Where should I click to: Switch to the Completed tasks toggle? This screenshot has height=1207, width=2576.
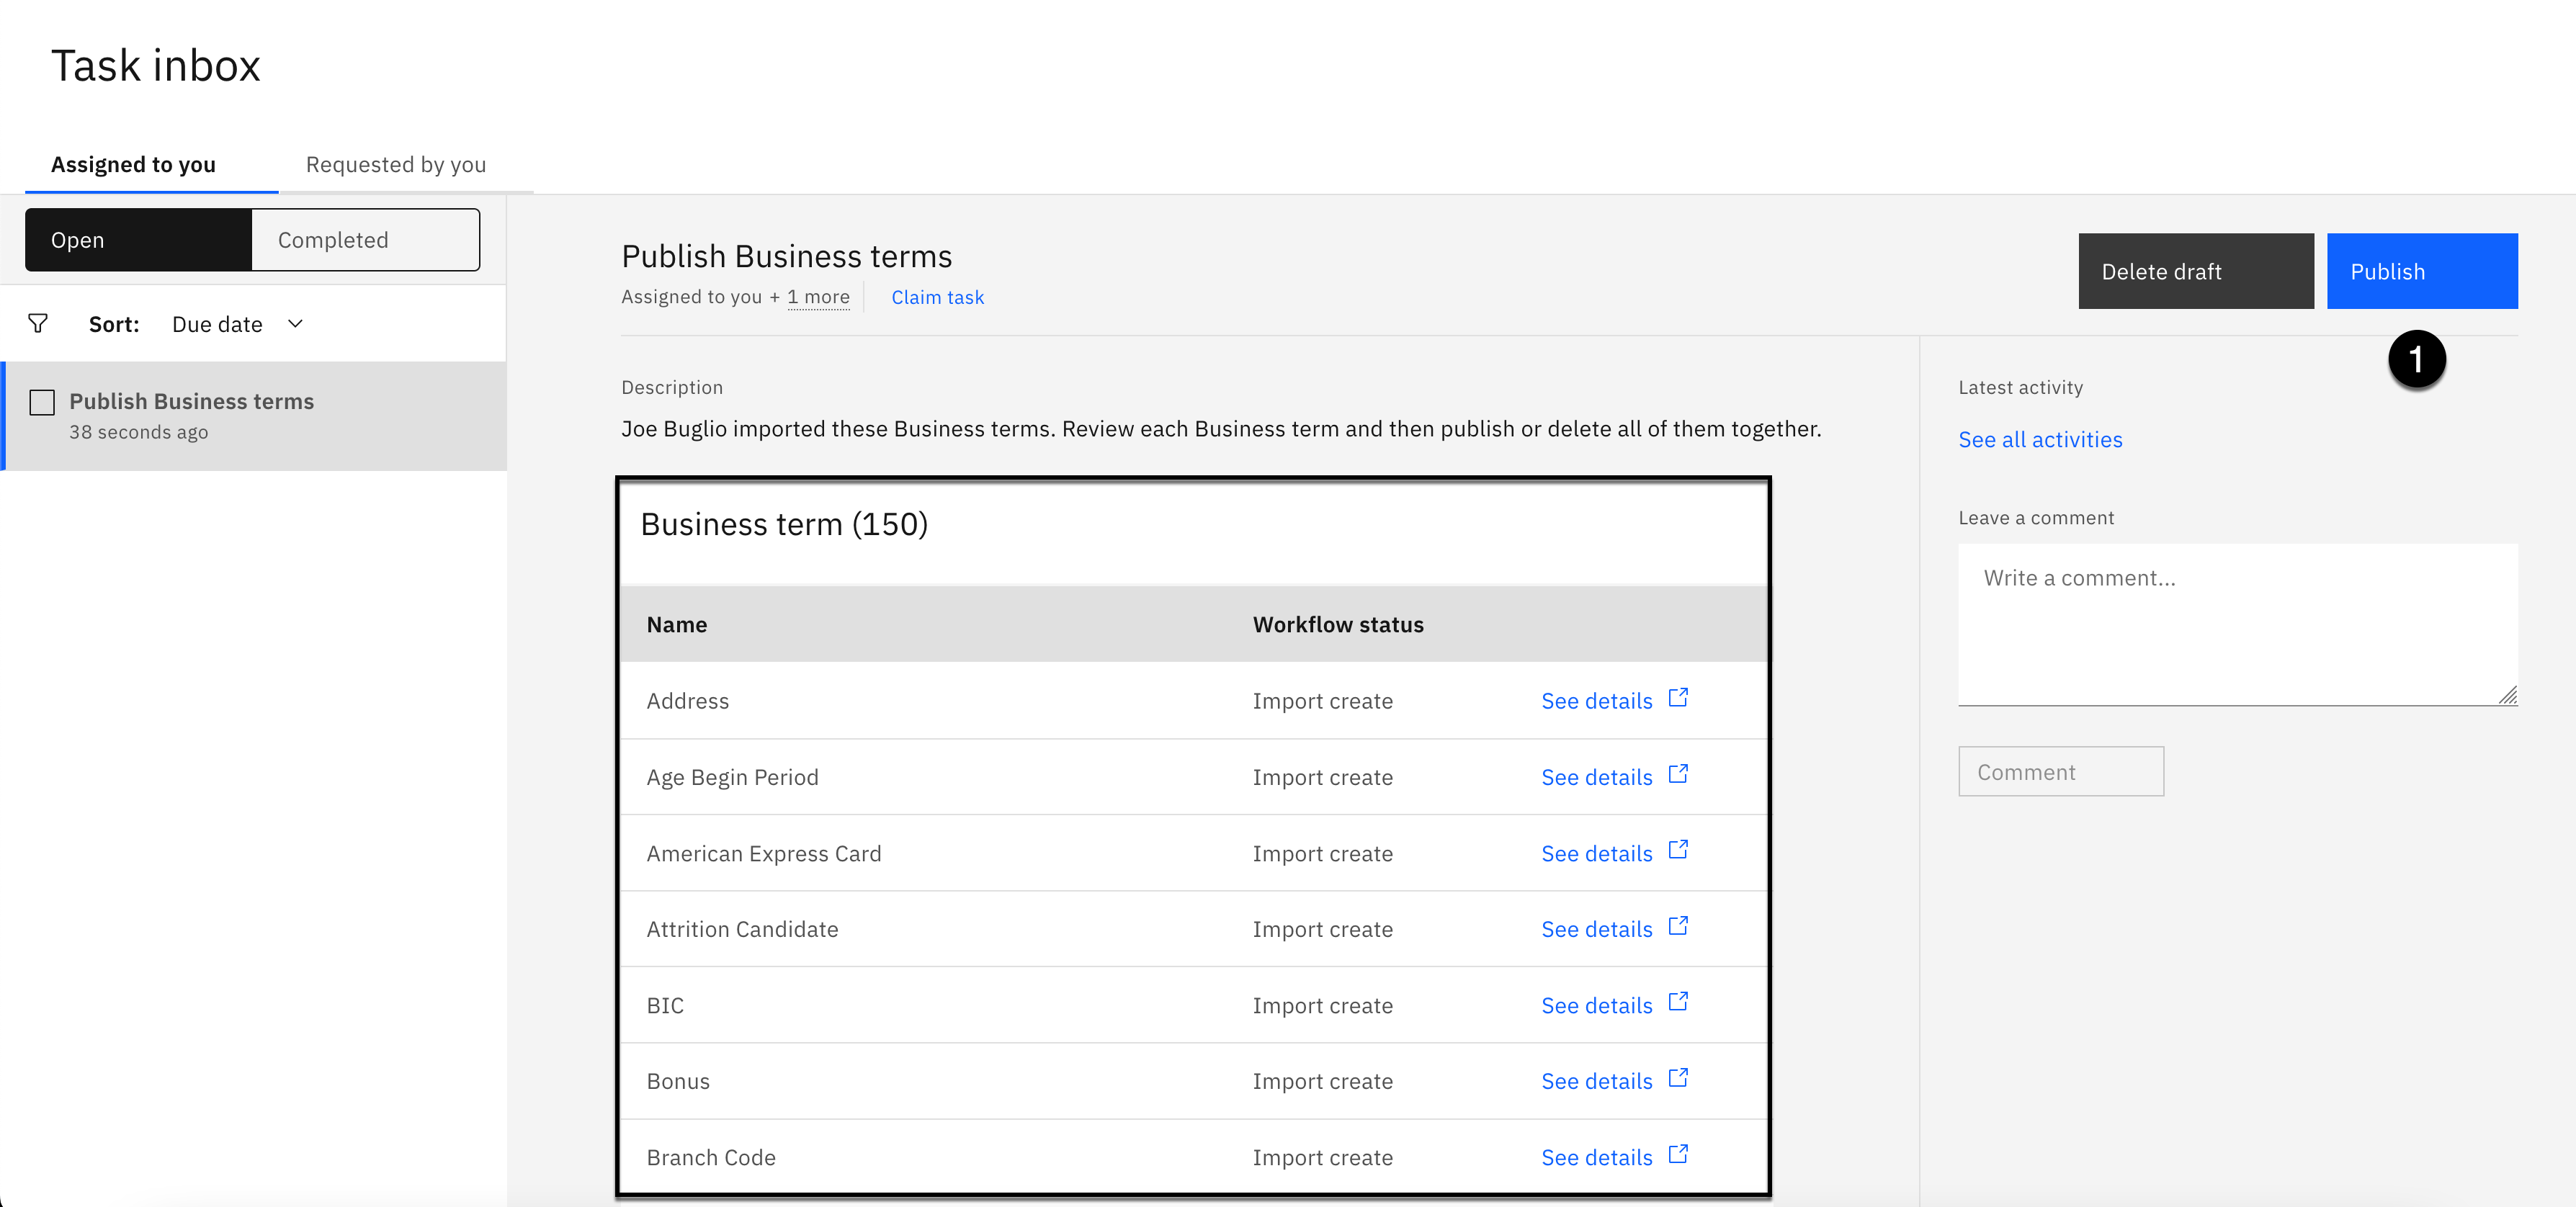pos(365,240)
